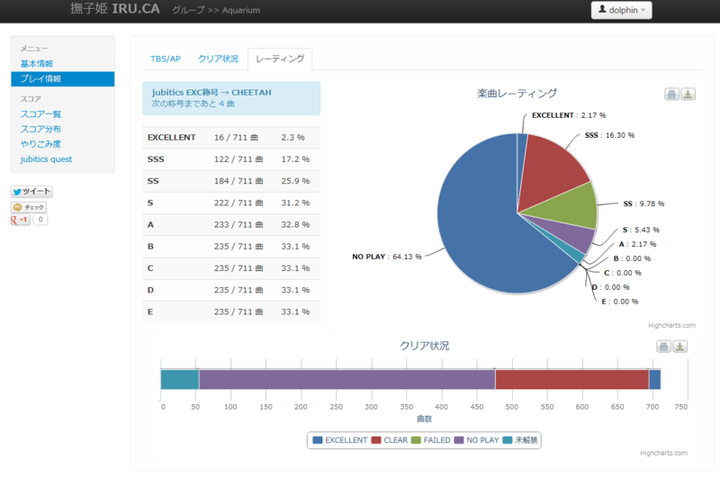Screen dimensions: 720x479
Task: Click the red CLEAR bar segment
Action: [572, 379]
